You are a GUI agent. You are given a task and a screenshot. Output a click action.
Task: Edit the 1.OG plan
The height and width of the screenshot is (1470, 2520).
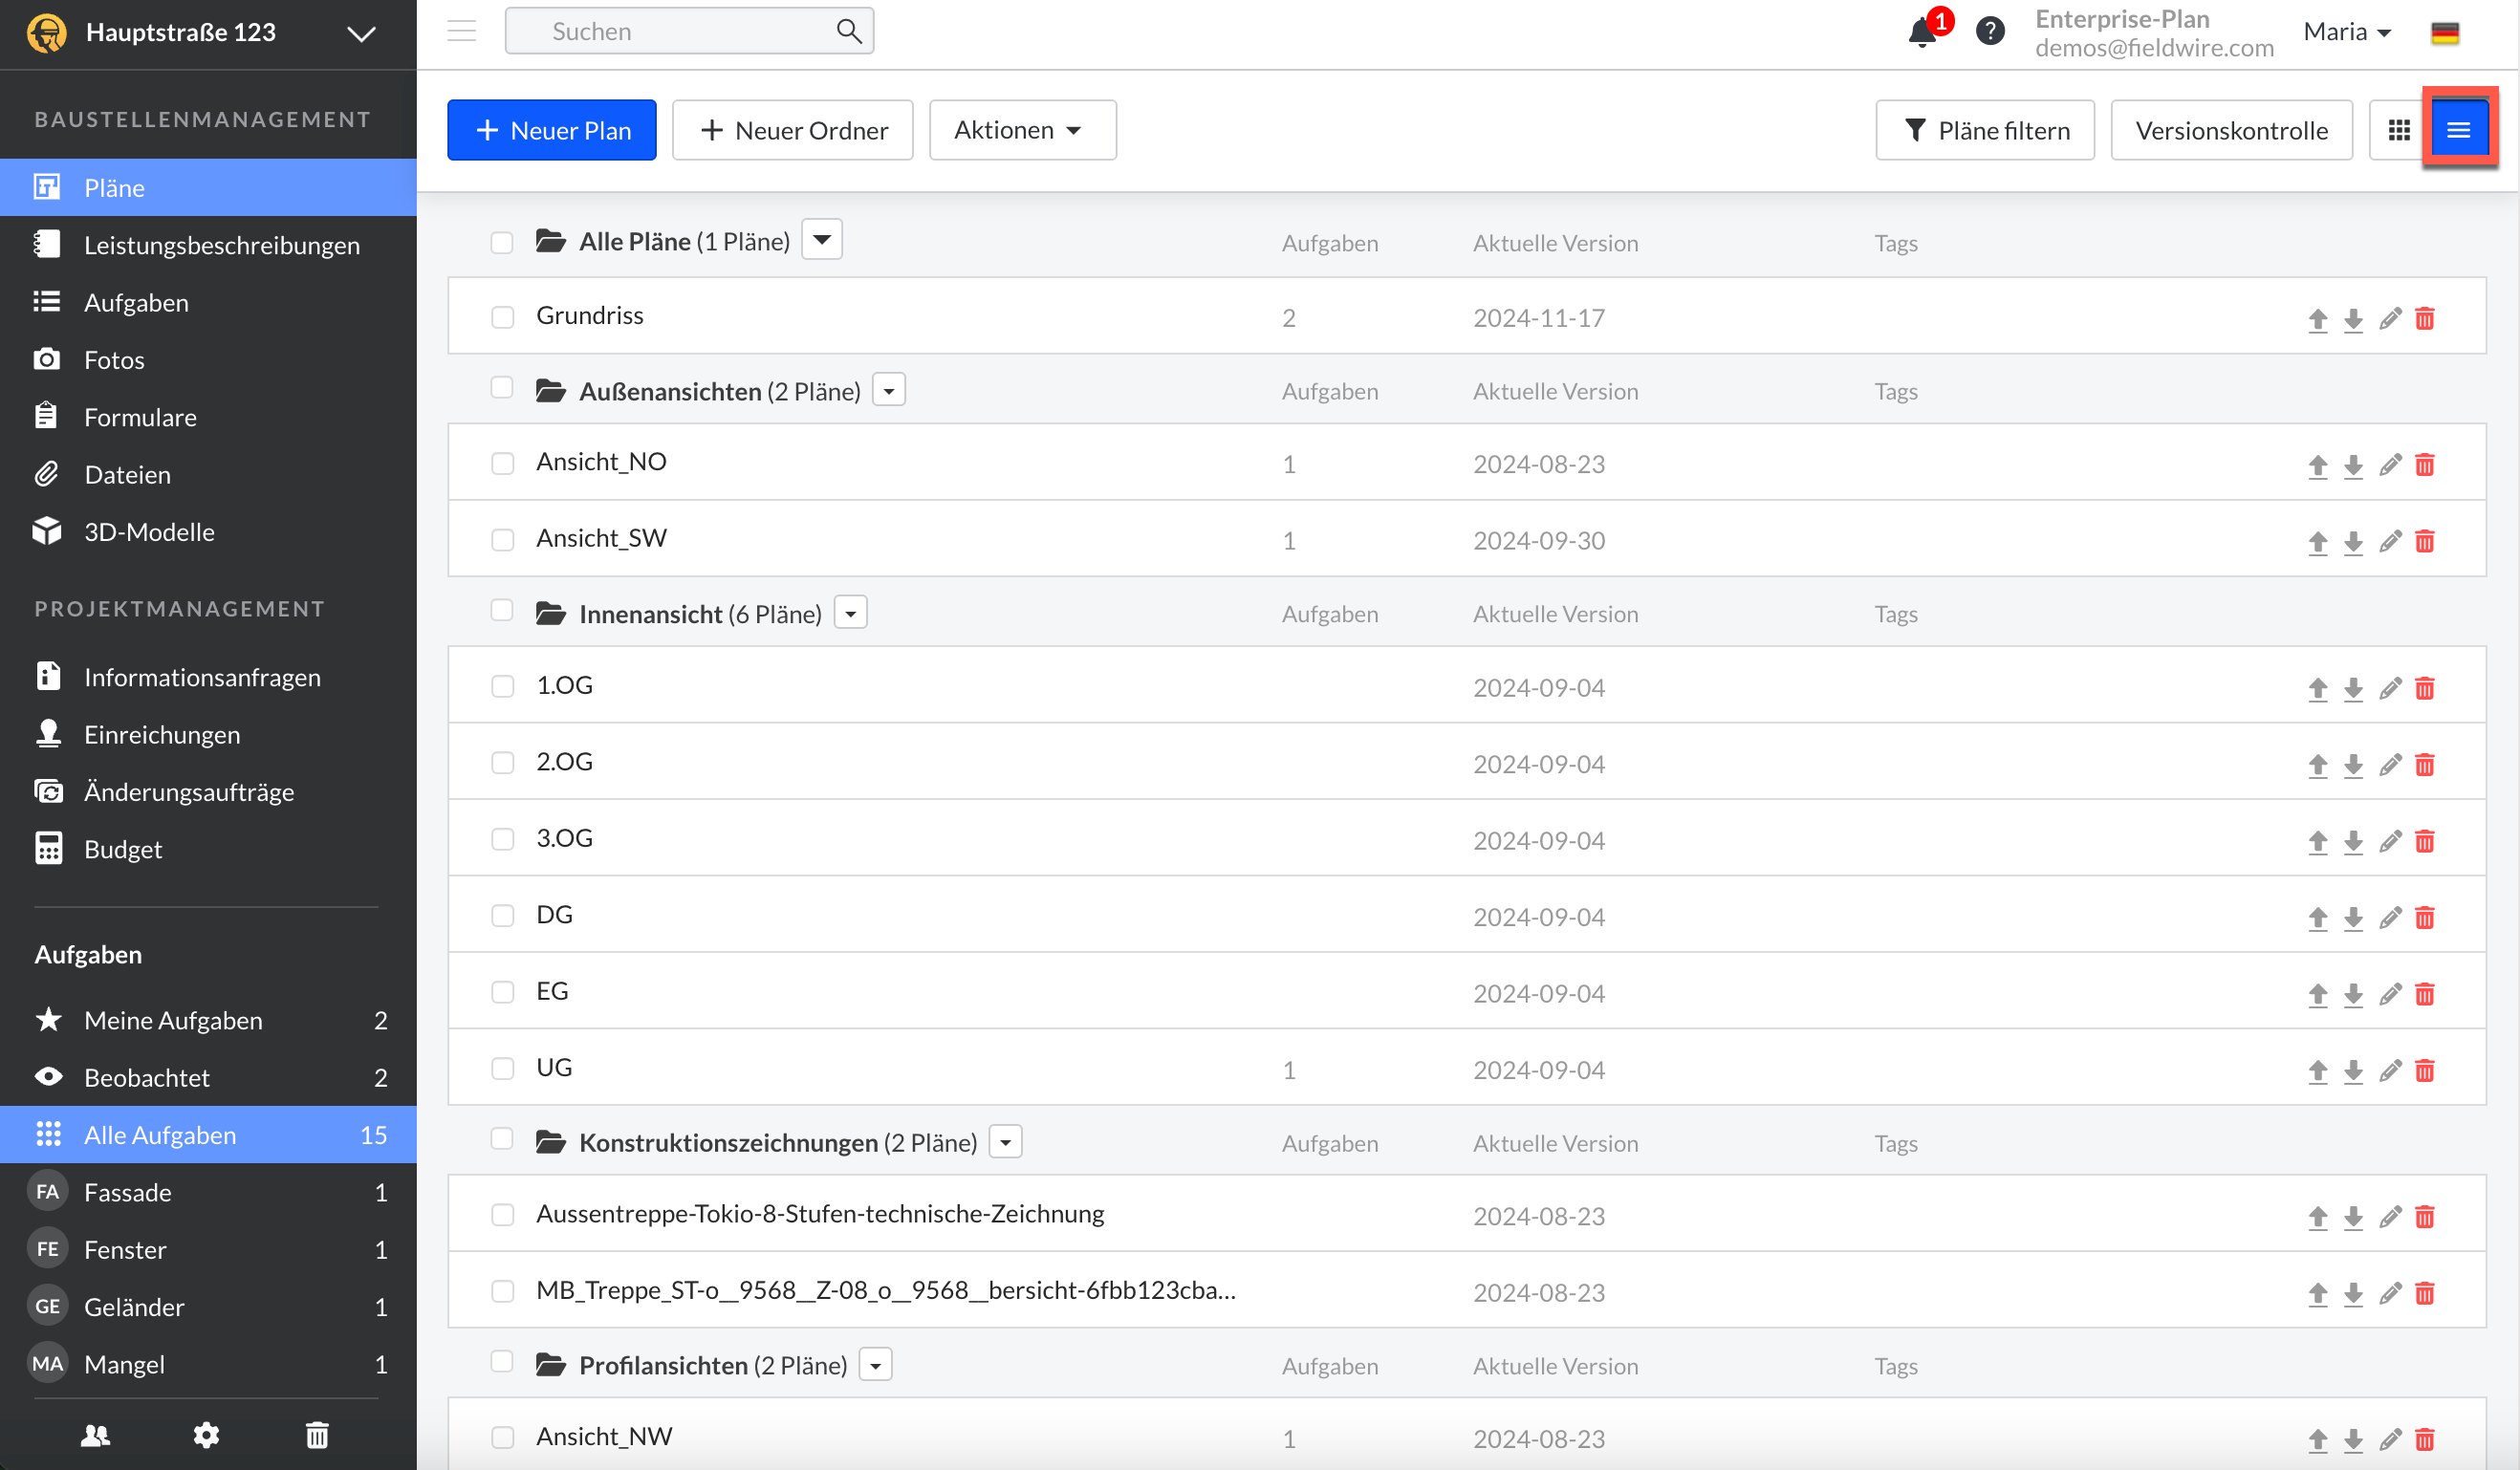coord(2389,689)
